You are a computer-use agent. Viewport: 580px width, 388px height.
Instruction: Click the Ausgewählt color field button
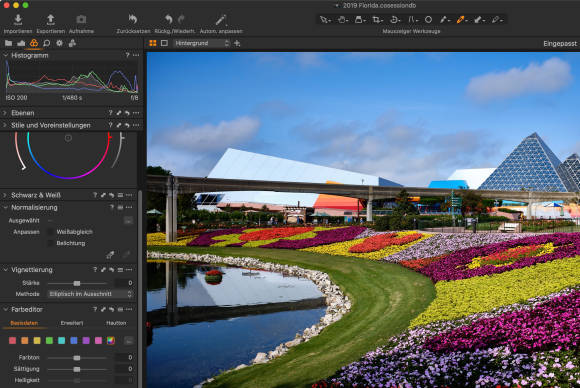pyautogui.click(x=128, y=220)
